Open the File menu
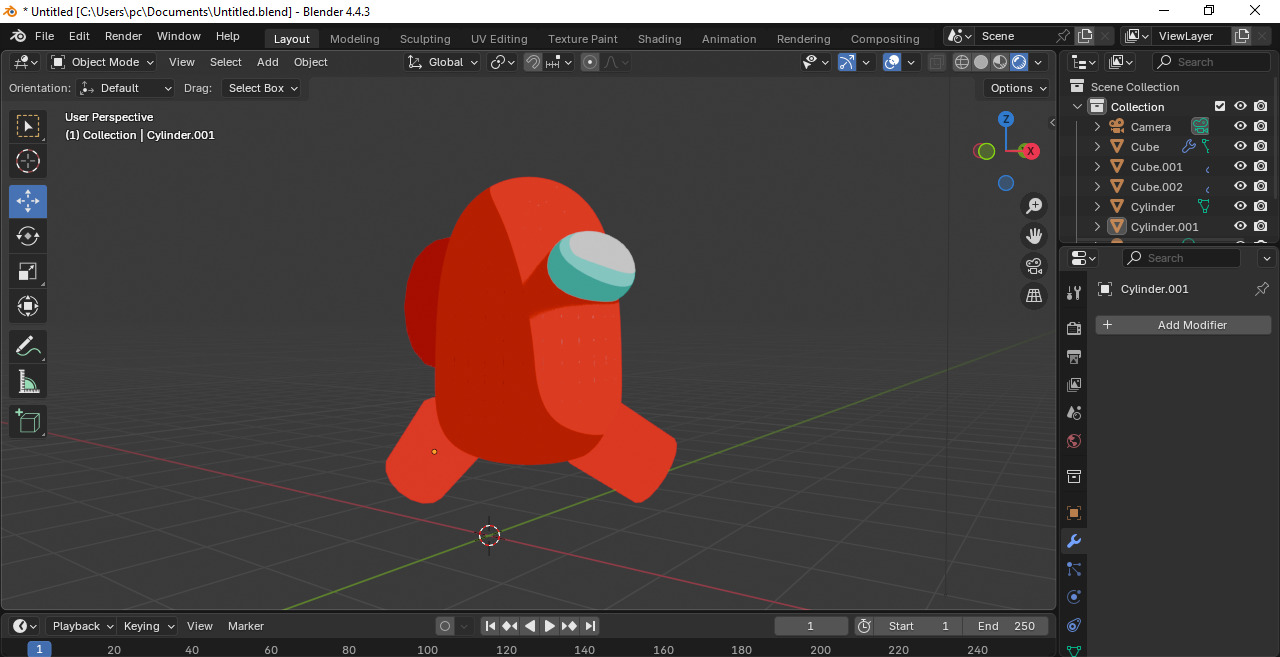This screenshot has width=1280, height=657. point(44,36)
